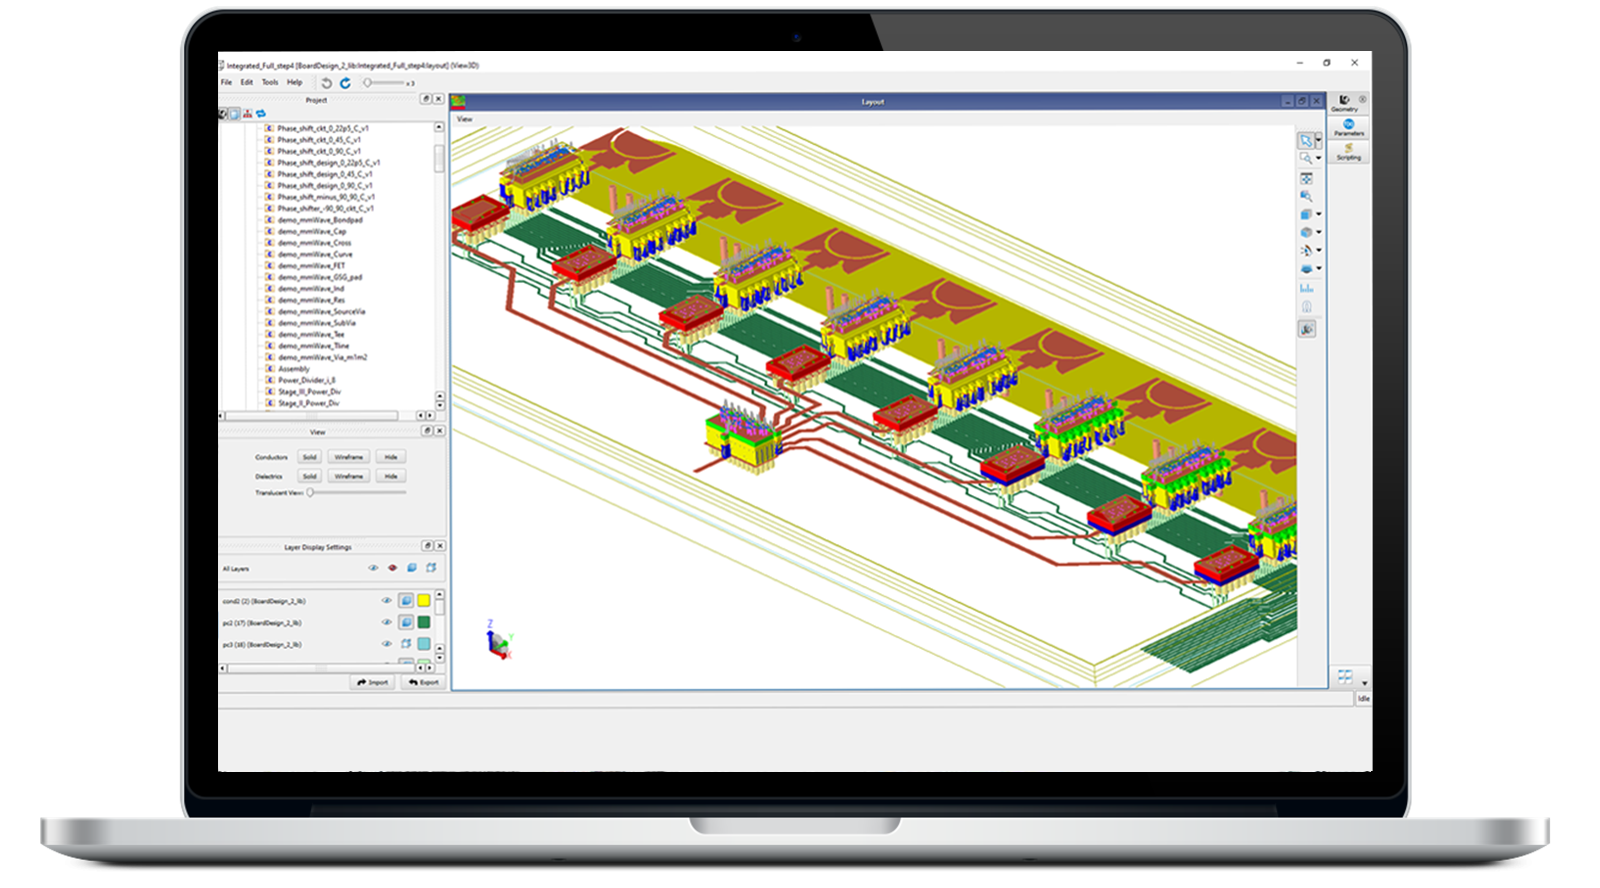Toggle visibility eye for cond2 layer

point(386,601)
